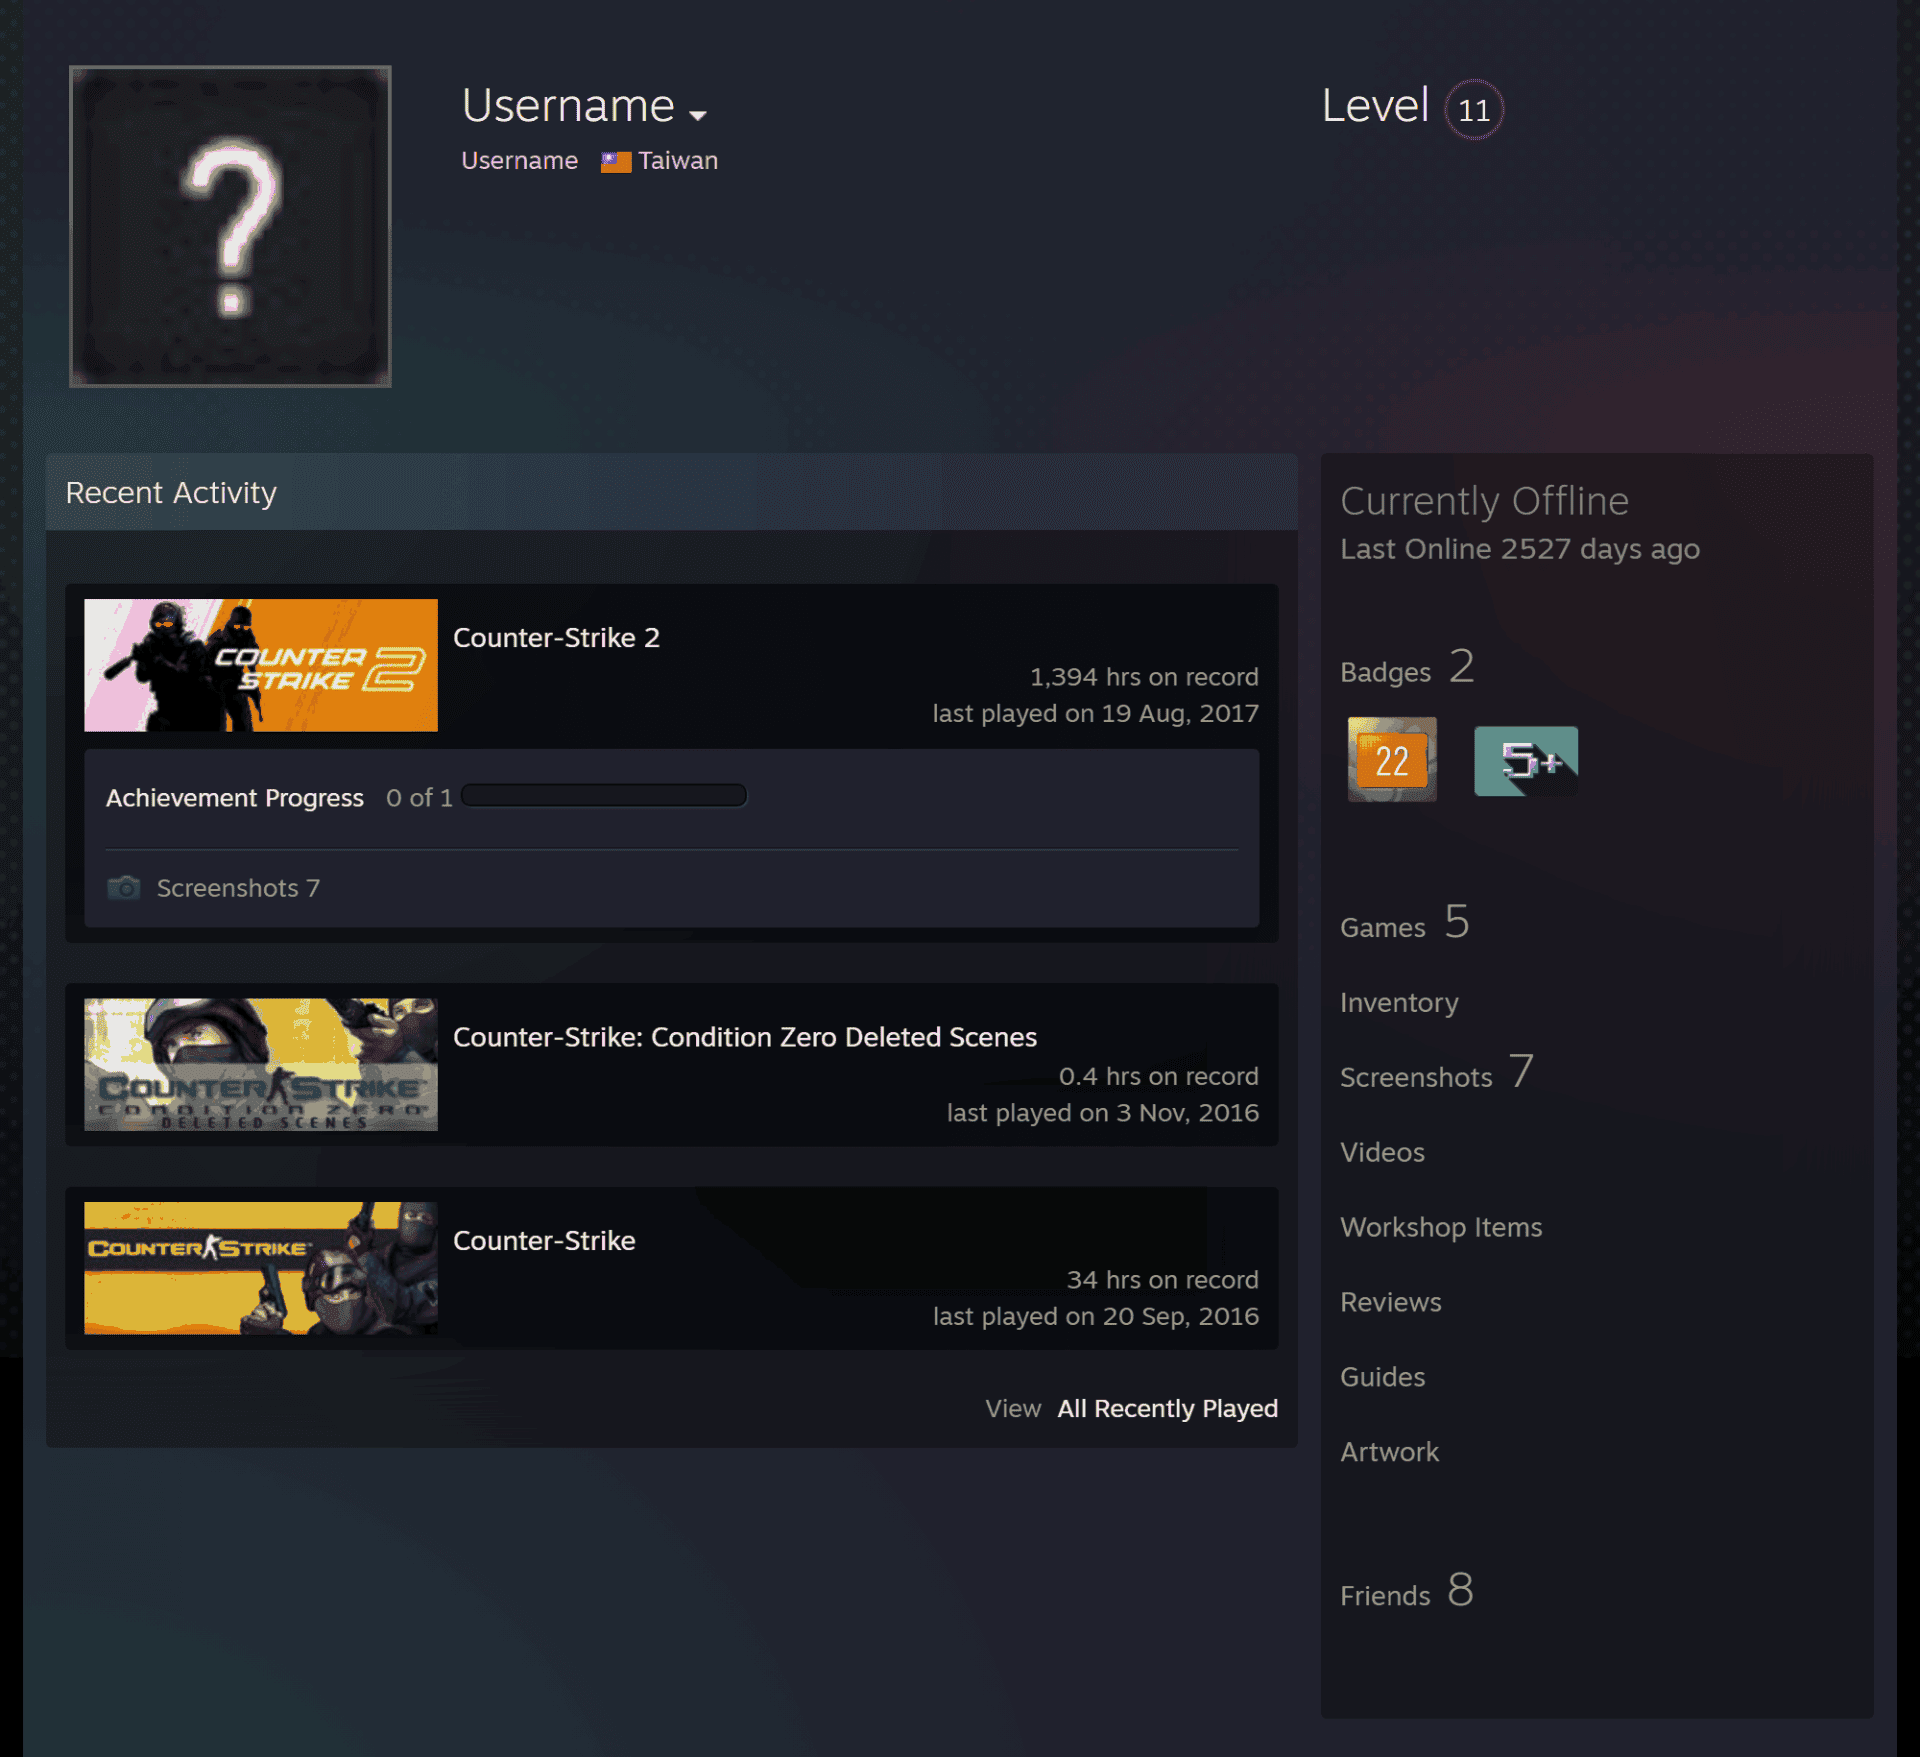The image size is (1920, 1757).
Task: Click last played on 20 Sep, 2016
Action: click(1095, 1316)
